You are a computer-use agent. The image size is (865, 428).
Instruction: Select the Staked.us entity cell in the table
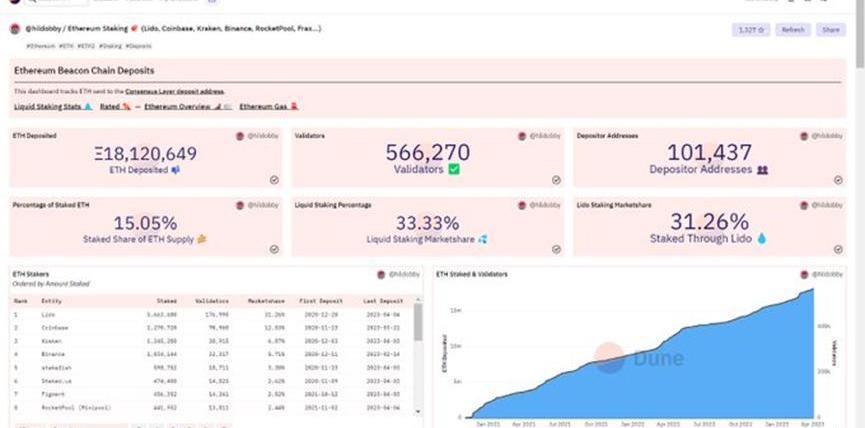tap(56, 381)
